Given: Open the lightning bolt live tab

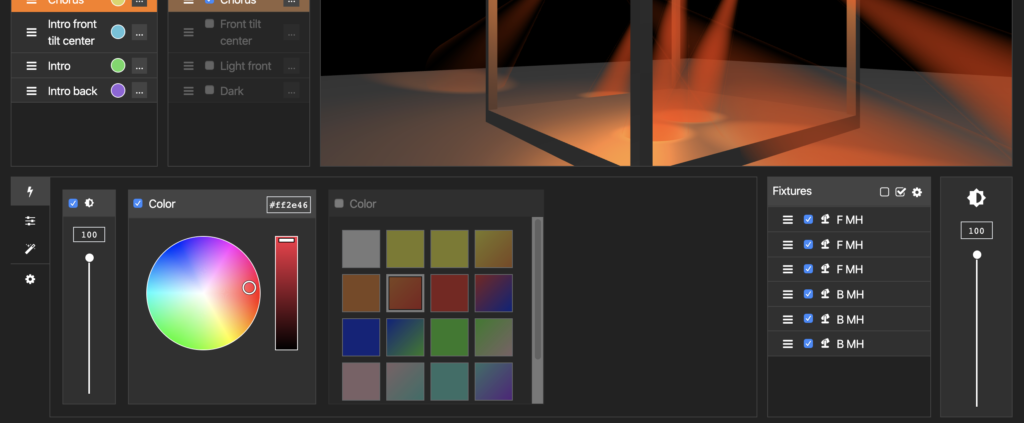Looking at the screenshot, I should [30, 192].
